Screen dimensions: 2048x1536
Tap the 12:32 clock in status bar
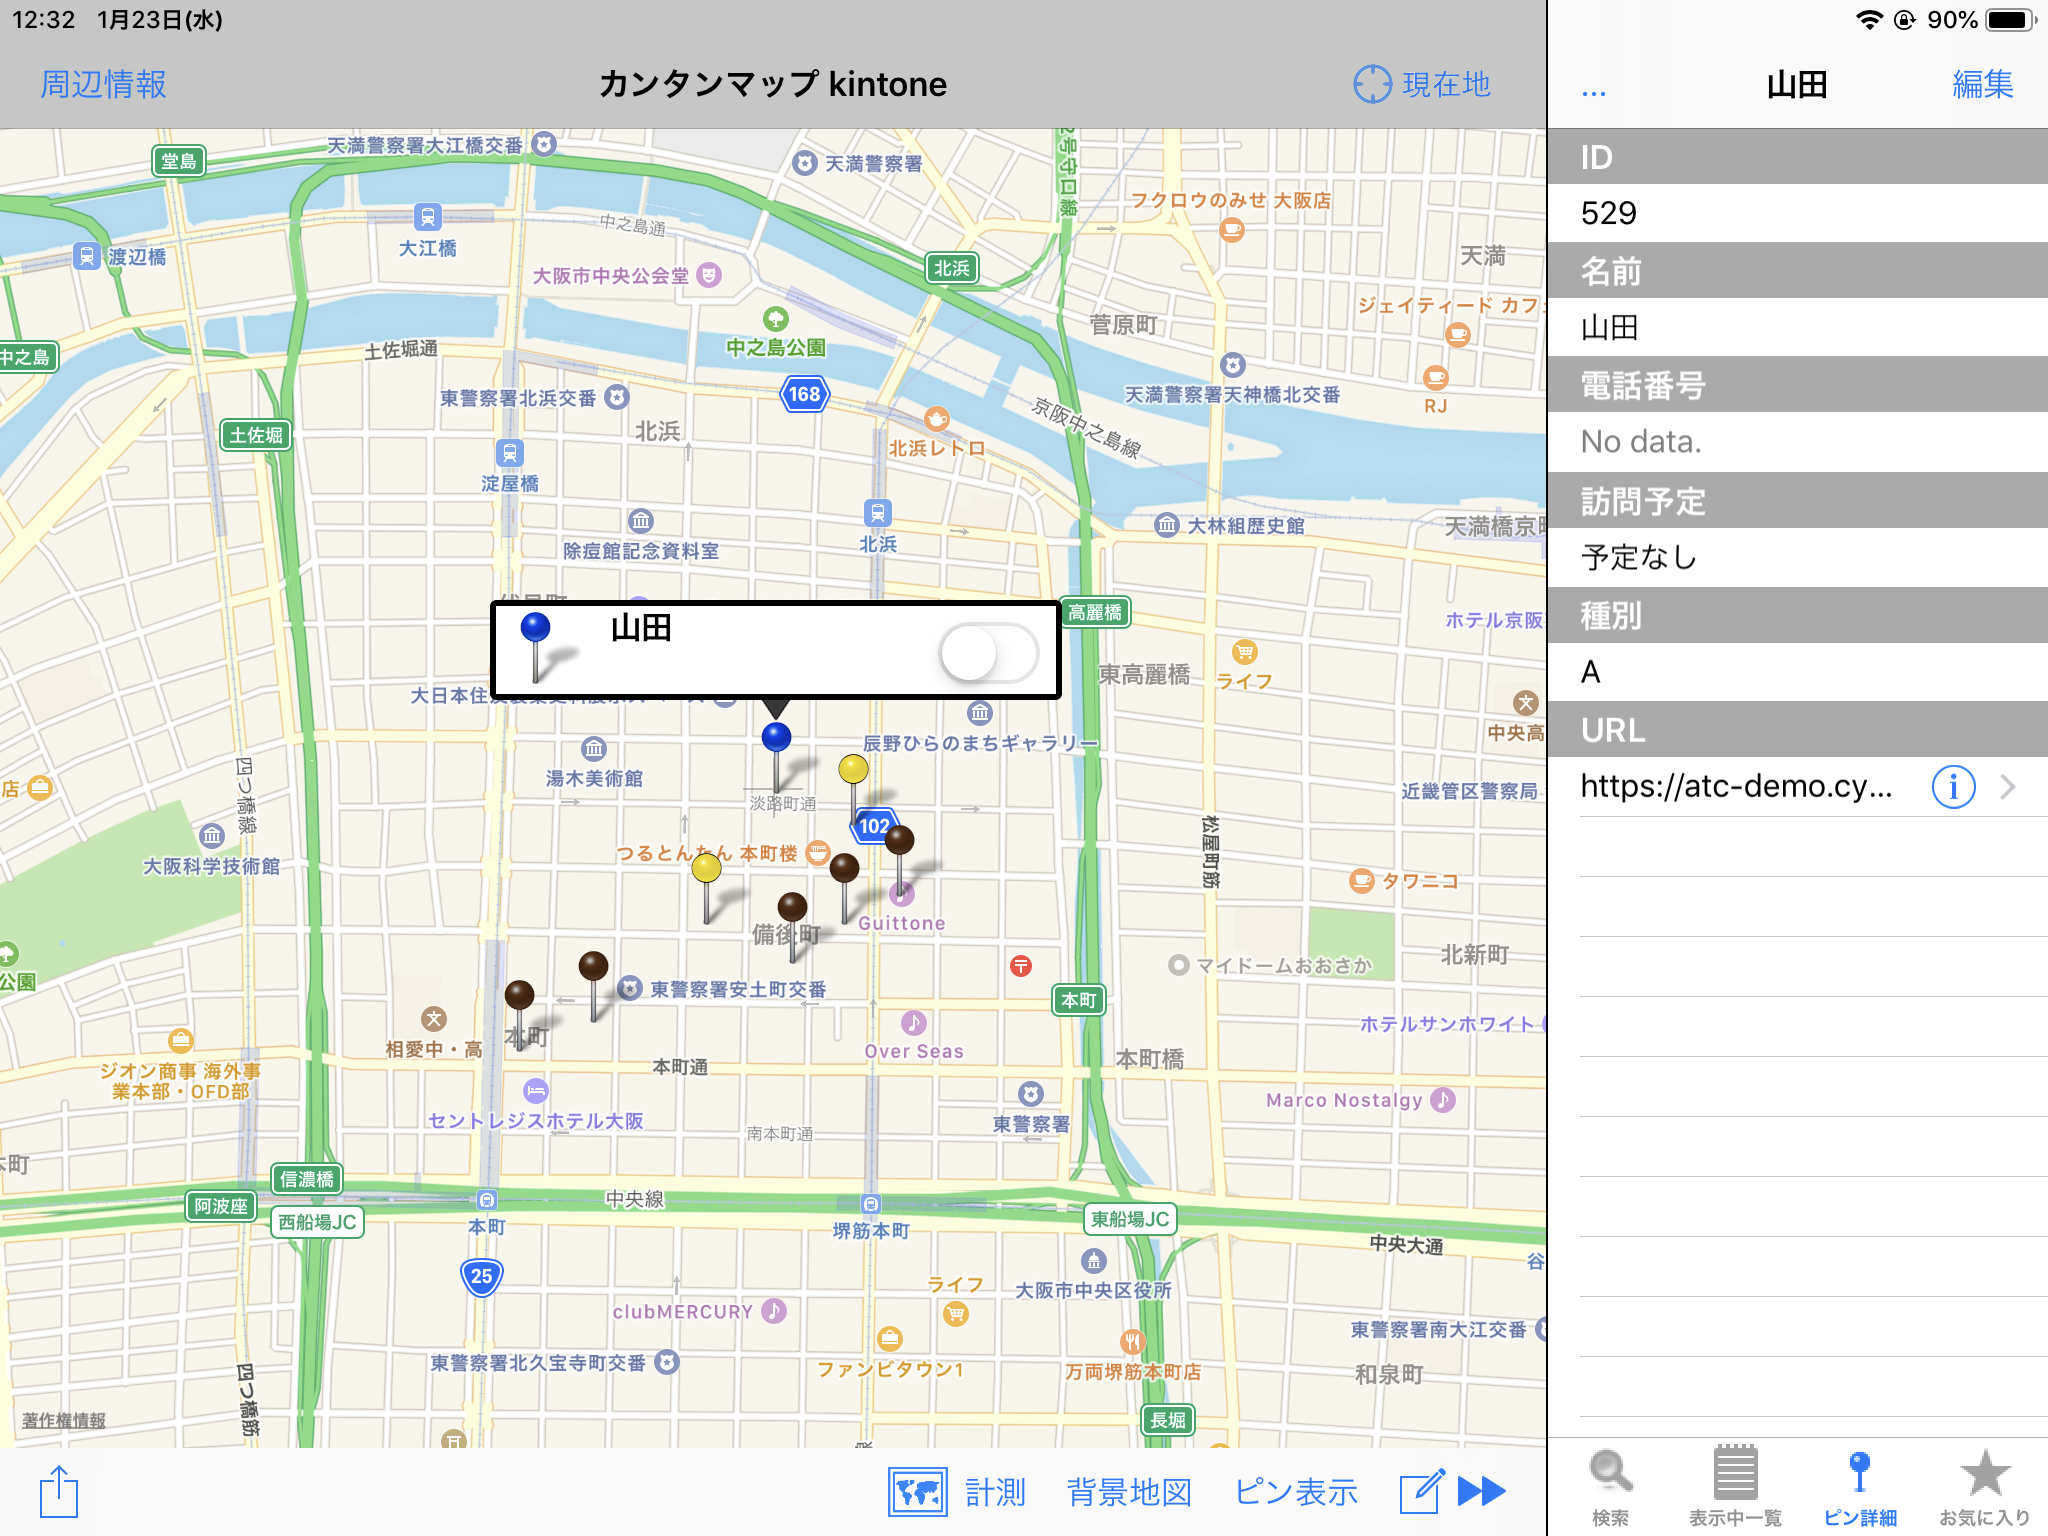tap(43, 20)
